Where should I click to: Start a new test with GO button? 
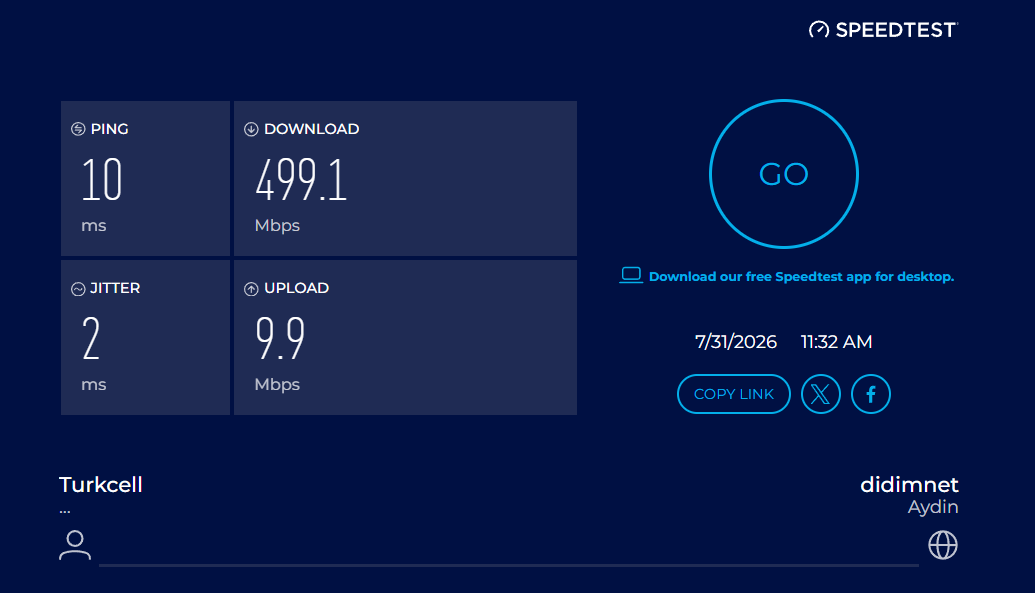784,174
